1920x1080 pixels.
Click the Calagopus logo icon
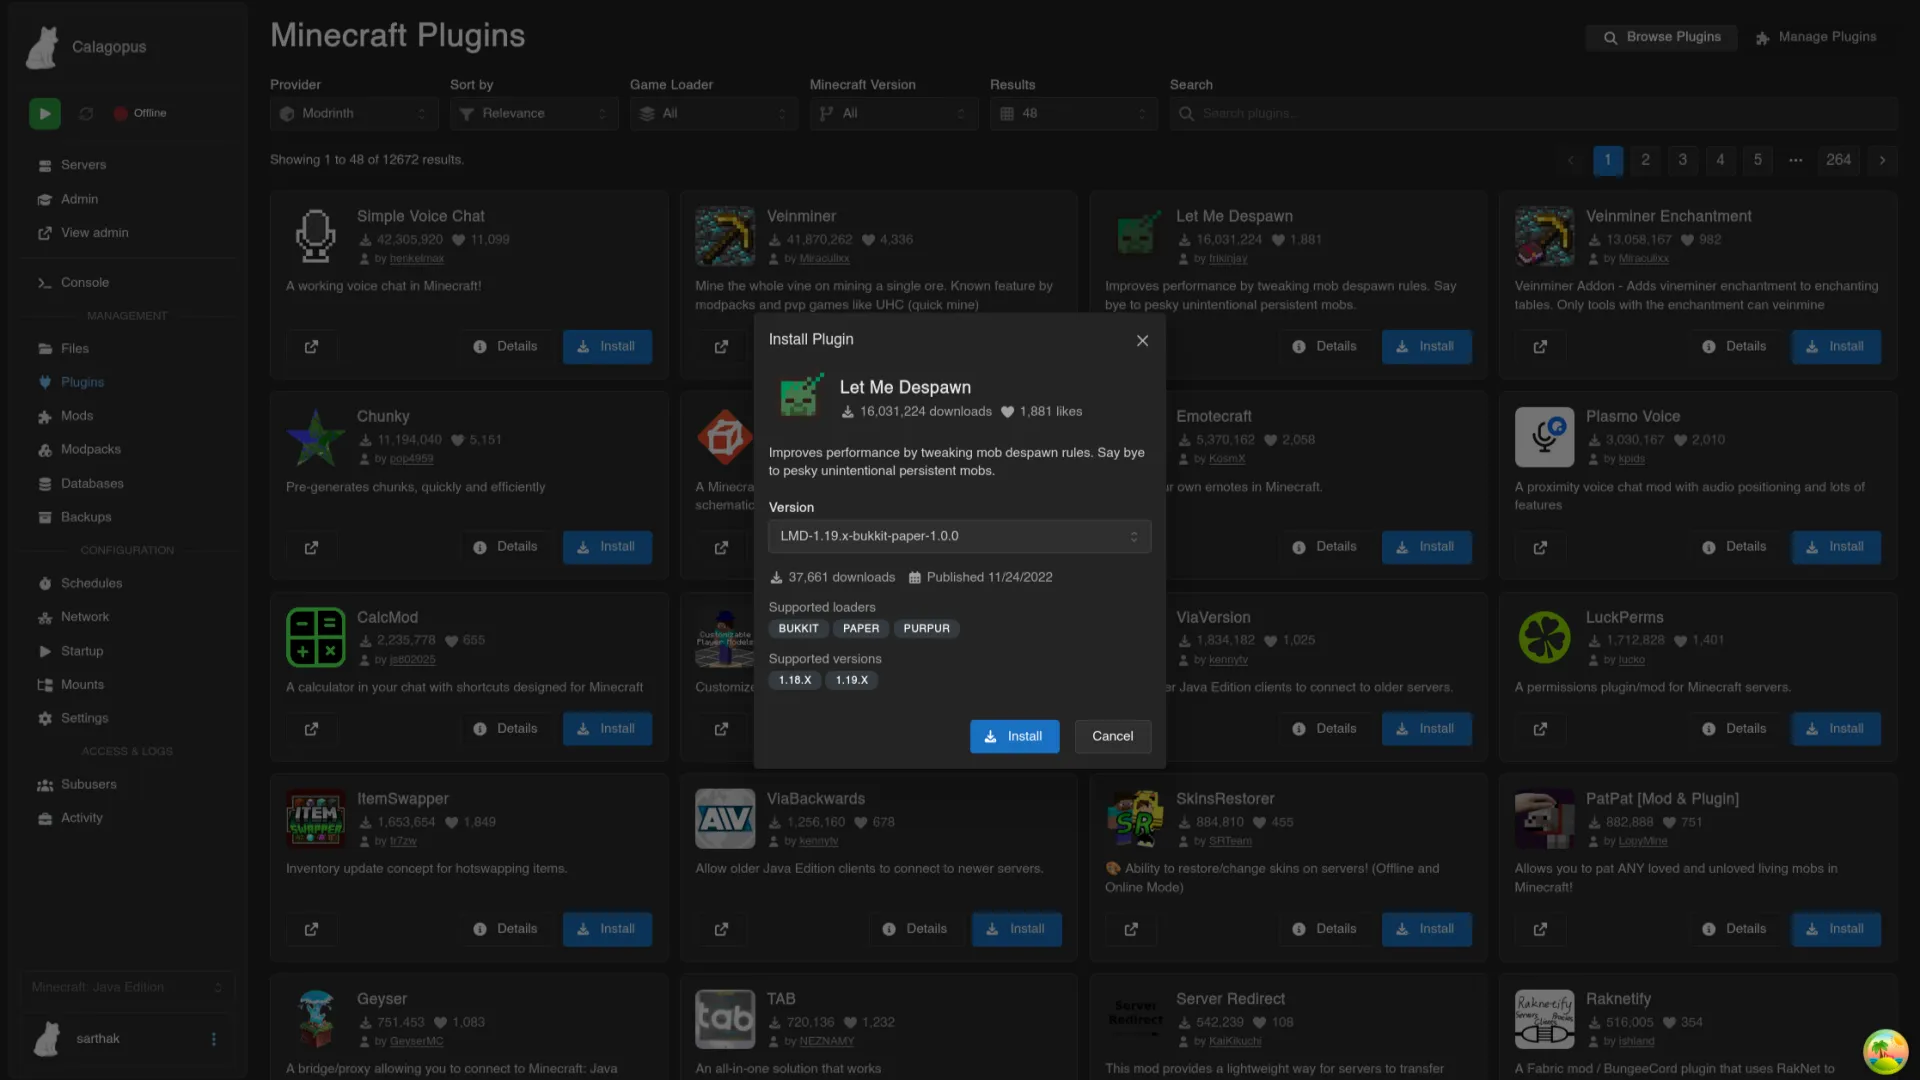point(42,47)
